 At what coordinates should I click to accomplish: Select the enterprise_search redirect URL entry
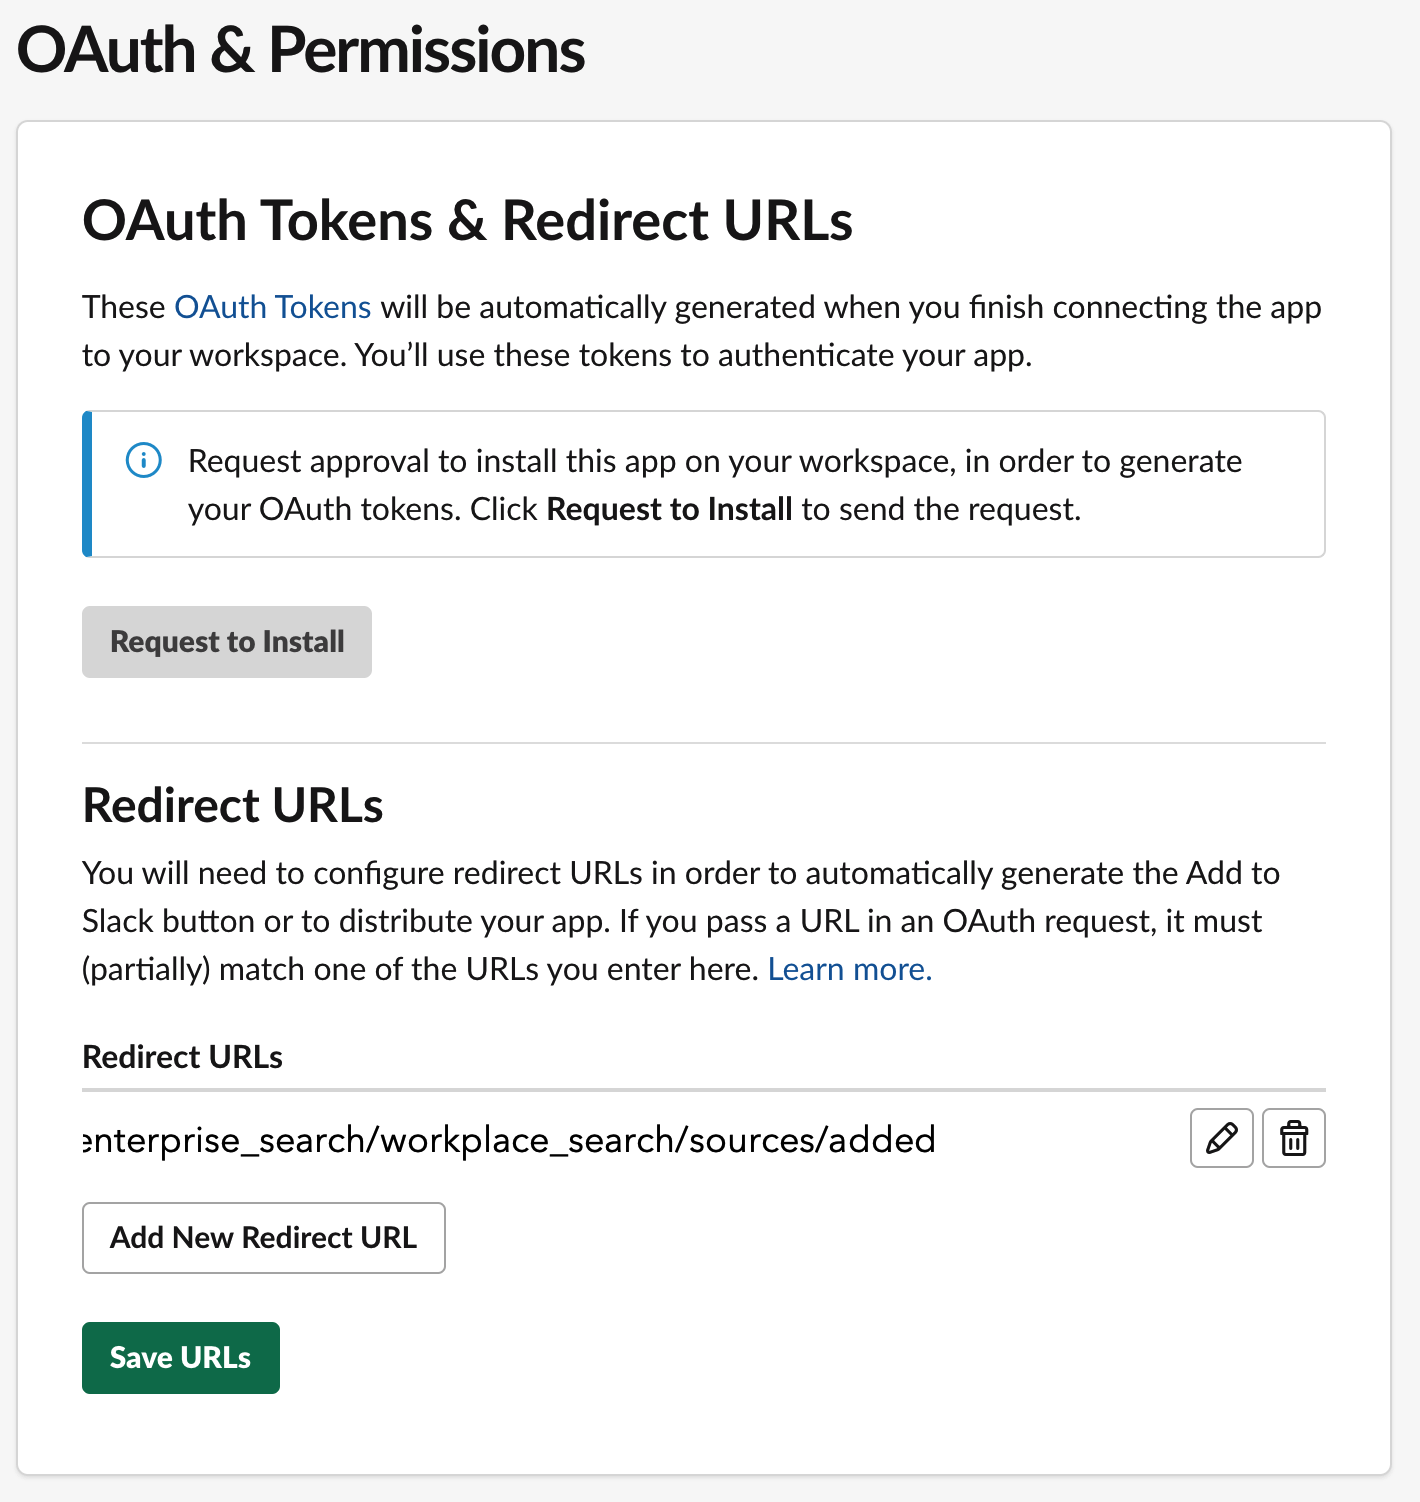510,1140
